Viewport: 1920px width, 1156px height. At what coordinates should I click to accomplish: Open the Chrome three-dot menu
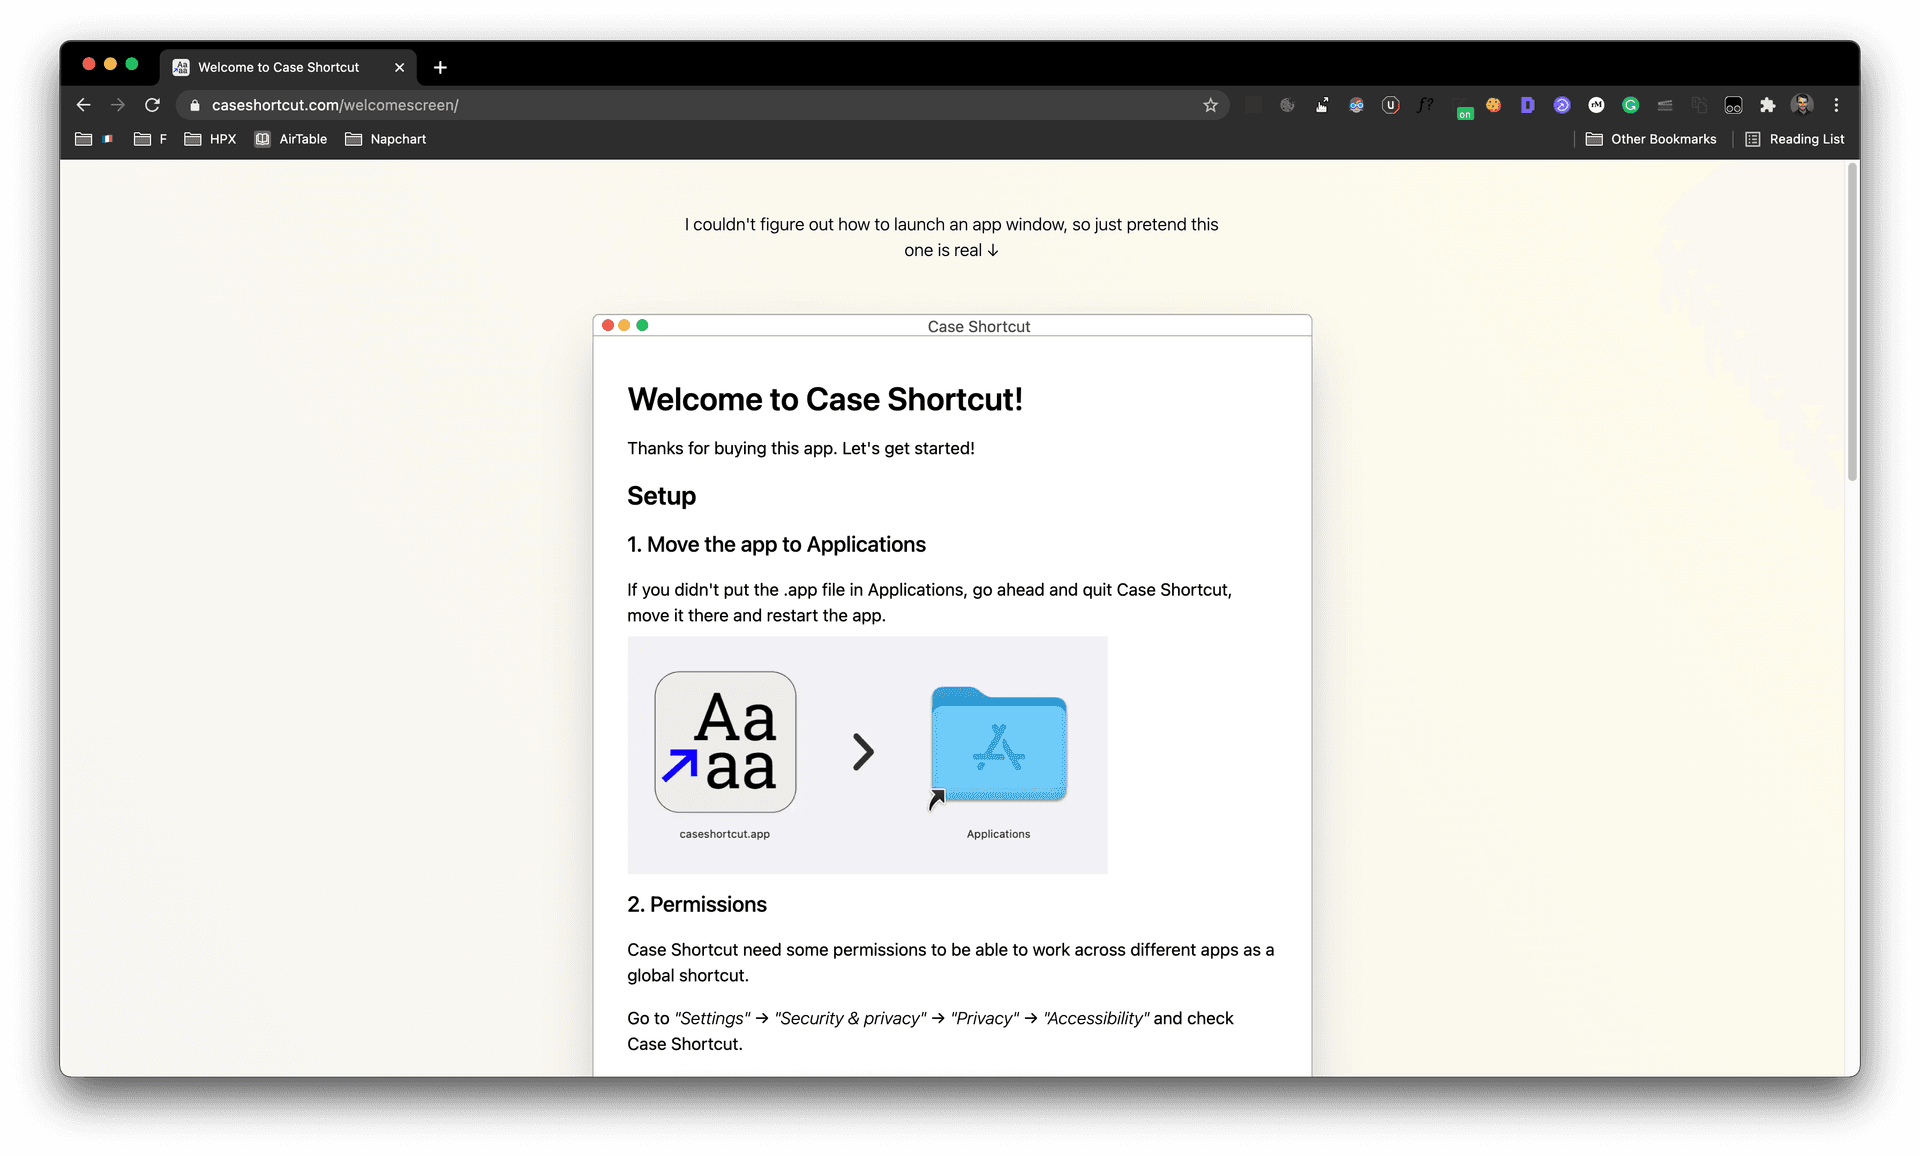click(1836, 105)
